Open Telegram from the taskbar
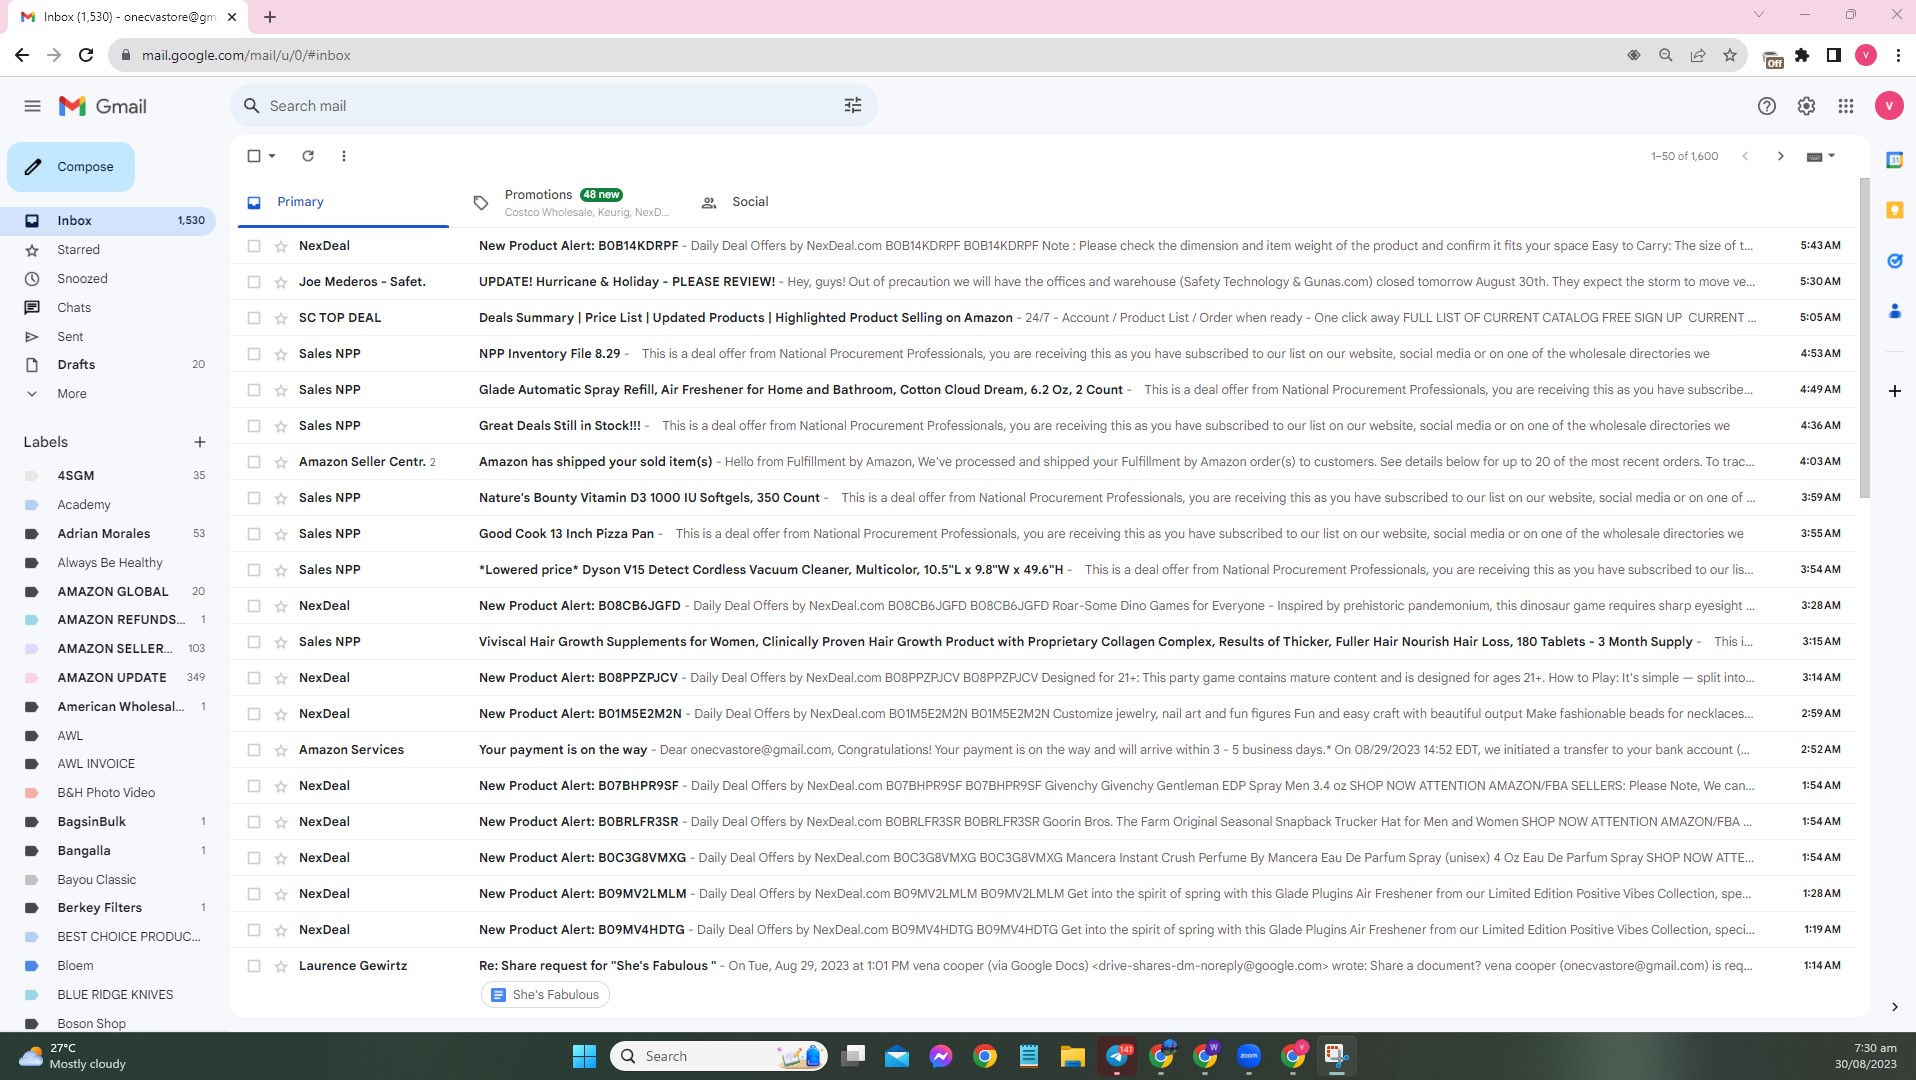 coord(1118,1056)
